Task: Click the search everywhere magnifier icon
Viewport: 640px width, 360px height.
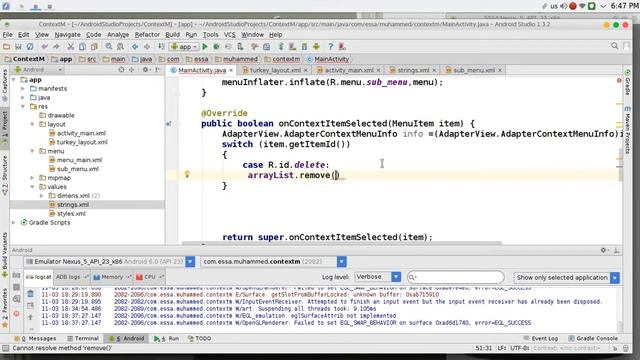Action: tap(615, 46)
